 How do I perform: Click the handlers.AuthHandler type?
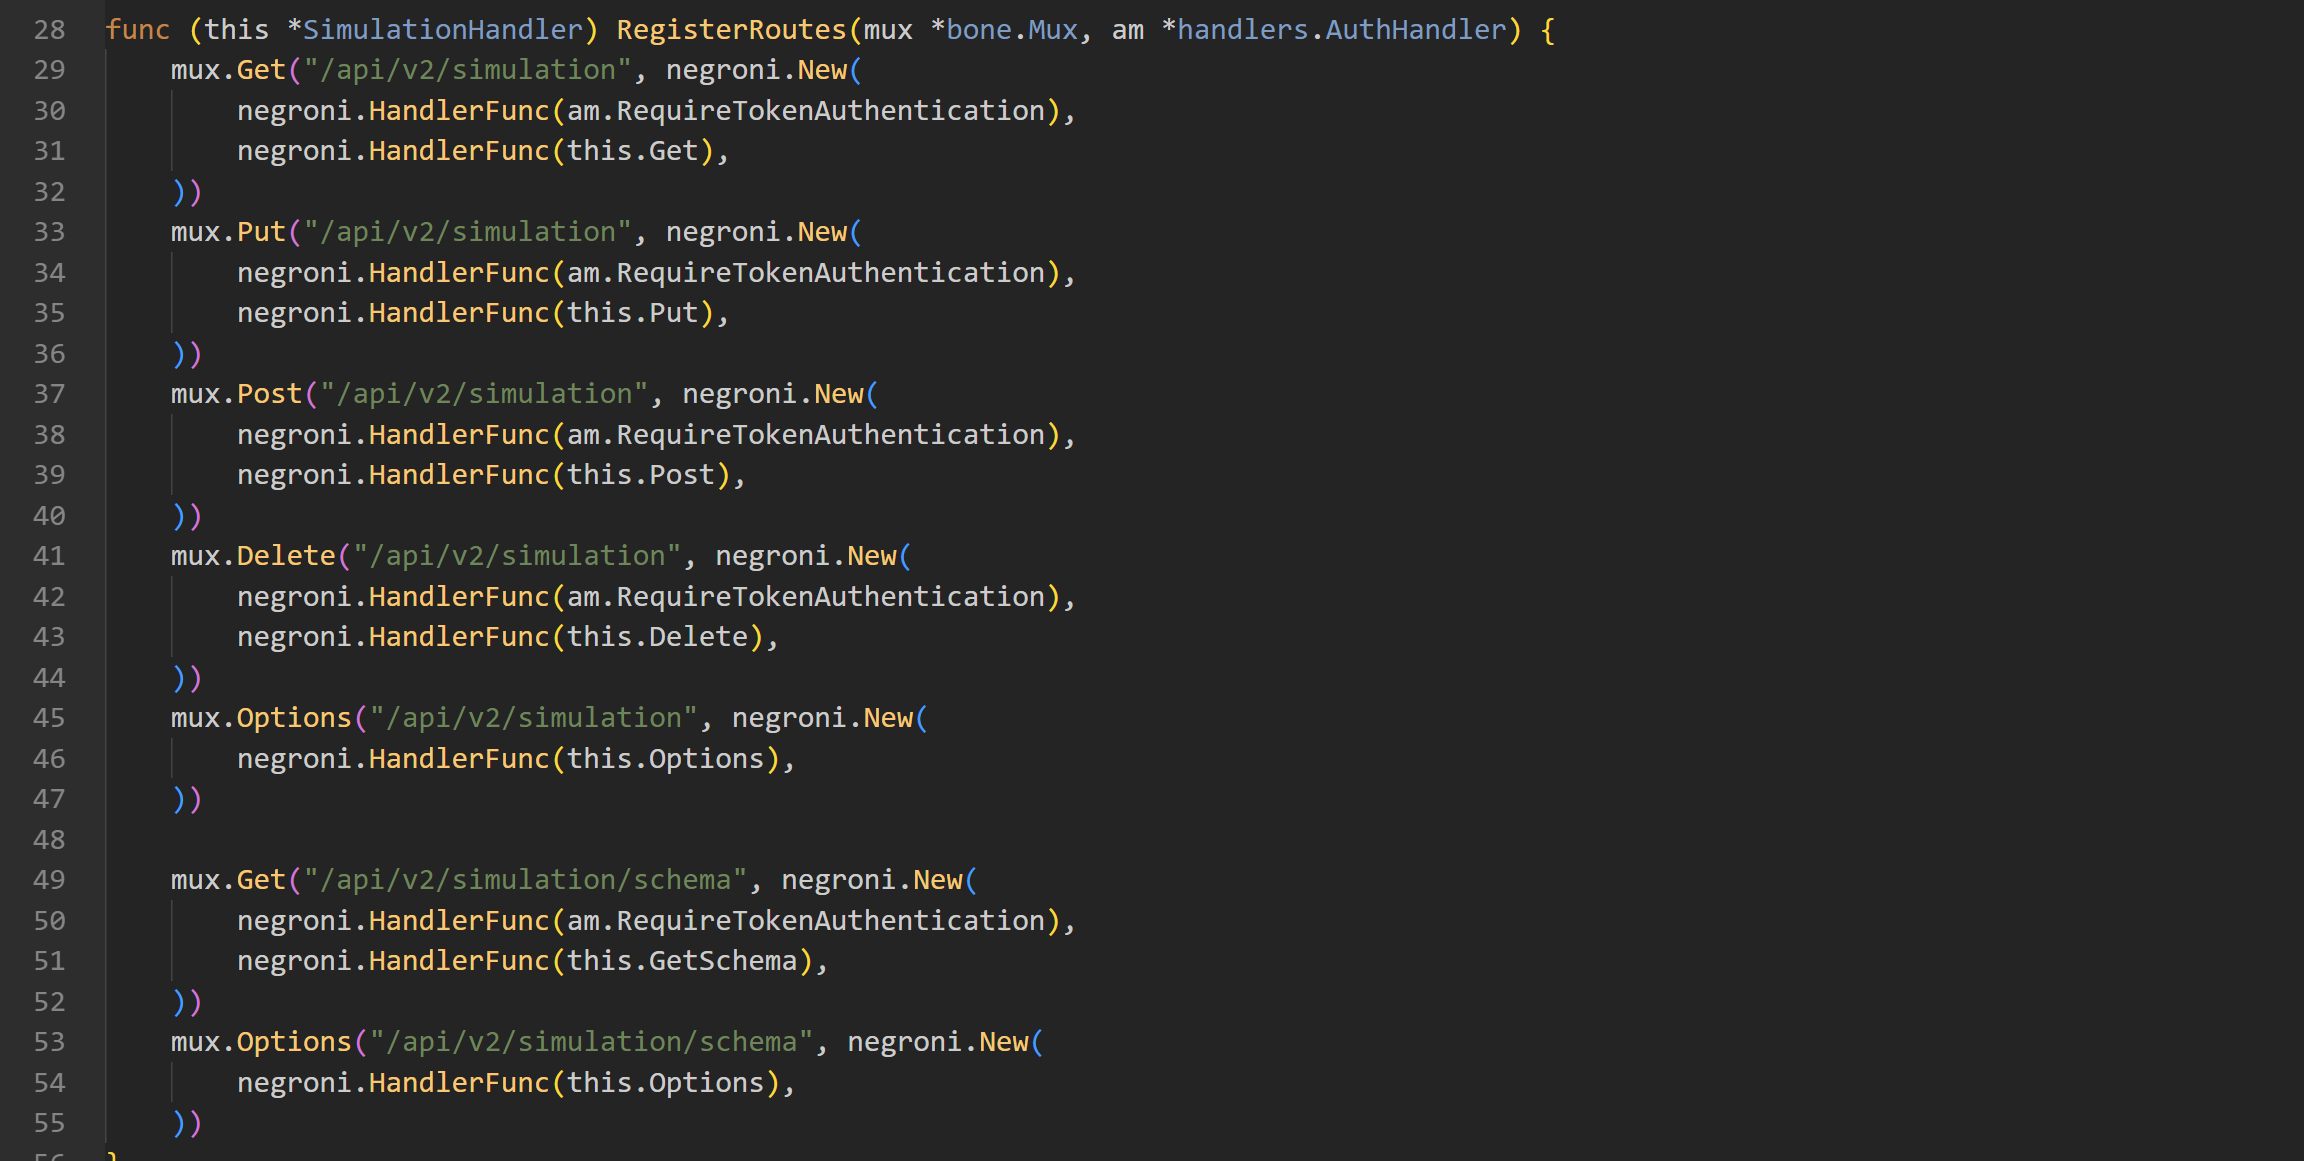point(1341,30)
